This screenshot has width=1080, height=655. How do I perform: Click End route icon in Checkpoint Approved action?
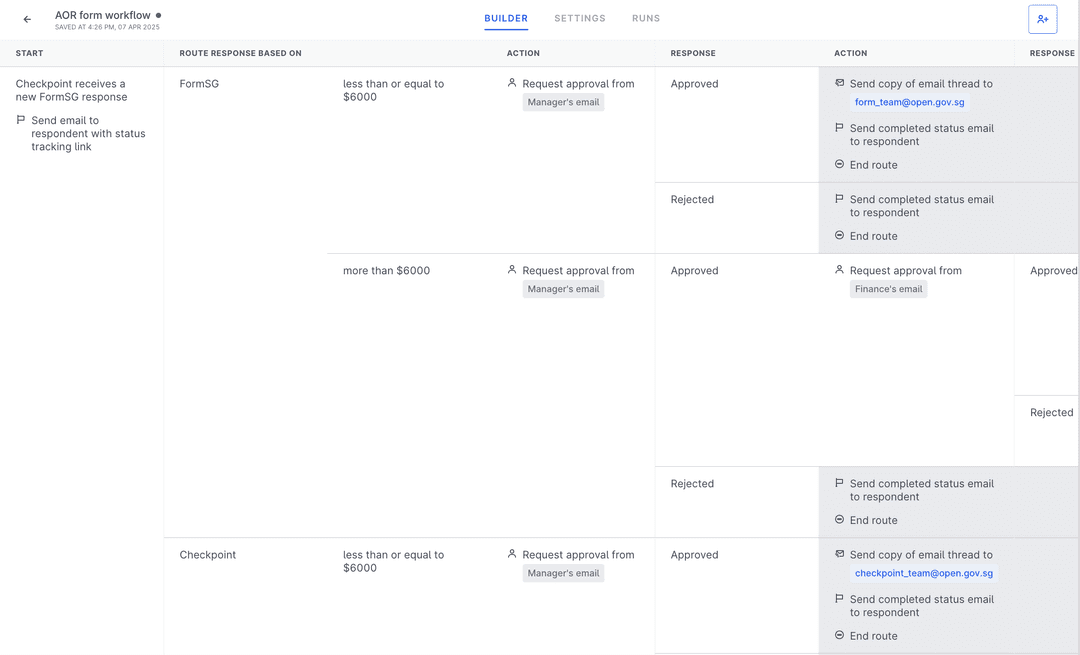(839, 635)
